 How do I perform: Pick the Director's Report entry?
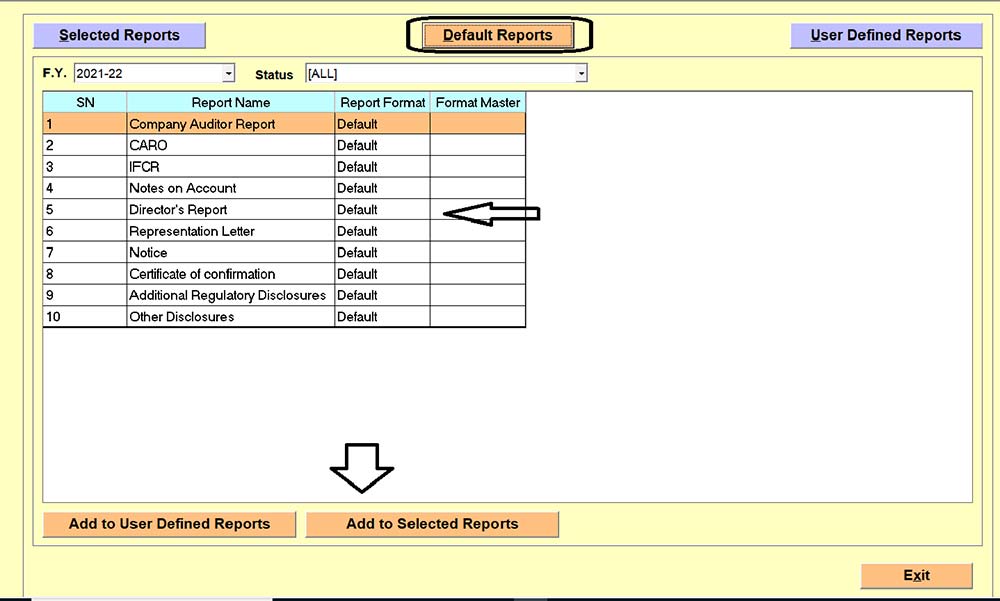tap(230, 210)
